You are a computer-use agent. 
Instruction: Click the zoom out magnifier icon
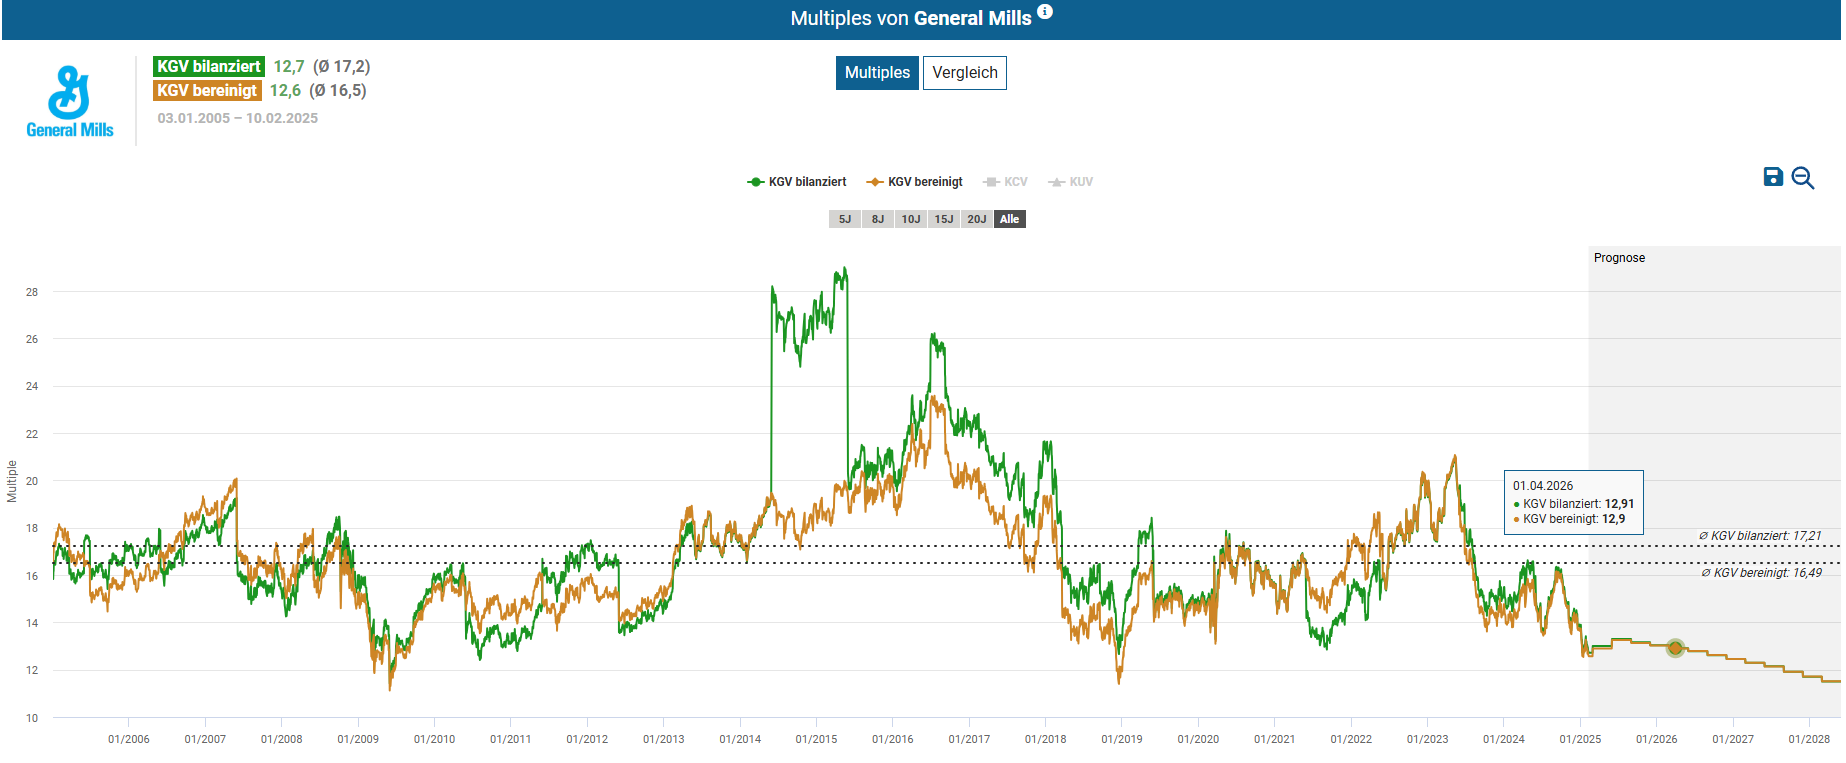tap(1802, 178)
